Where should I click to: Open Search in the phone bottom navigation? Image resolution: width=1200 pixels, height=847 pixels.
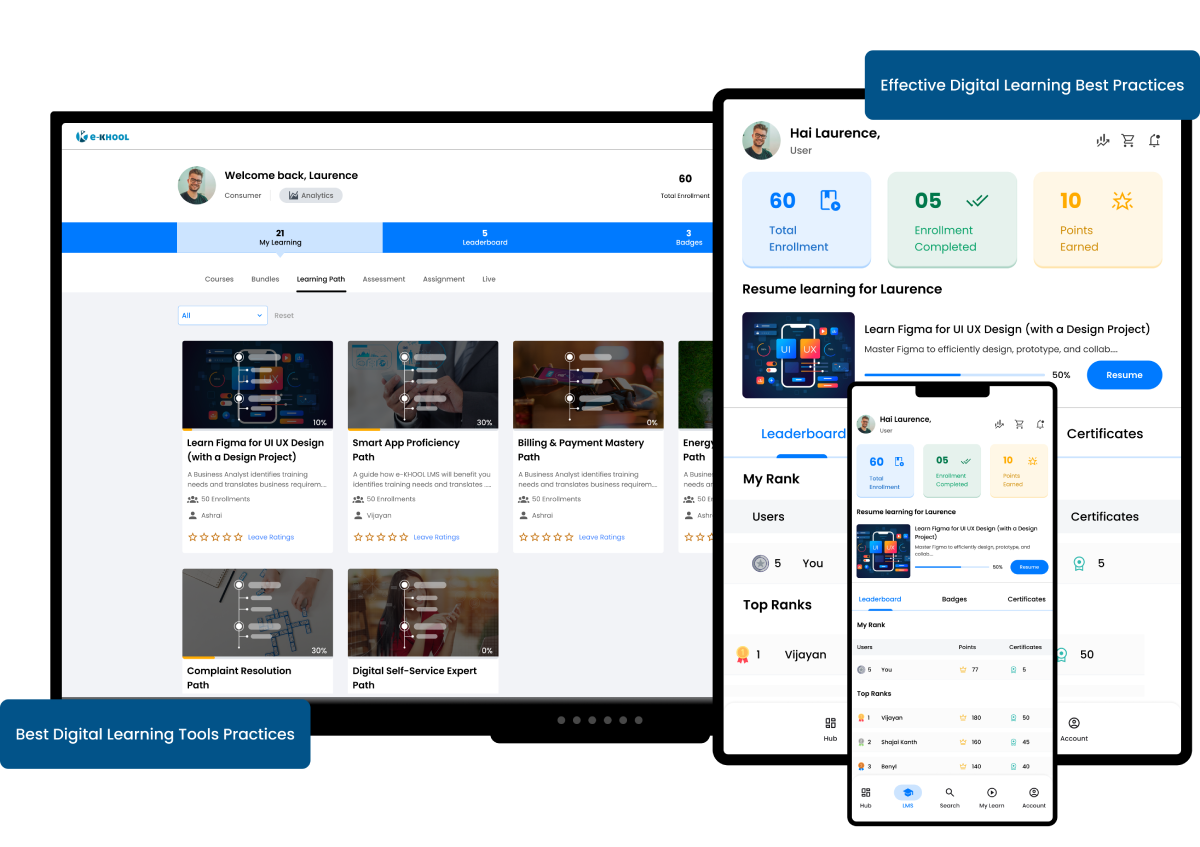point(950,796)
